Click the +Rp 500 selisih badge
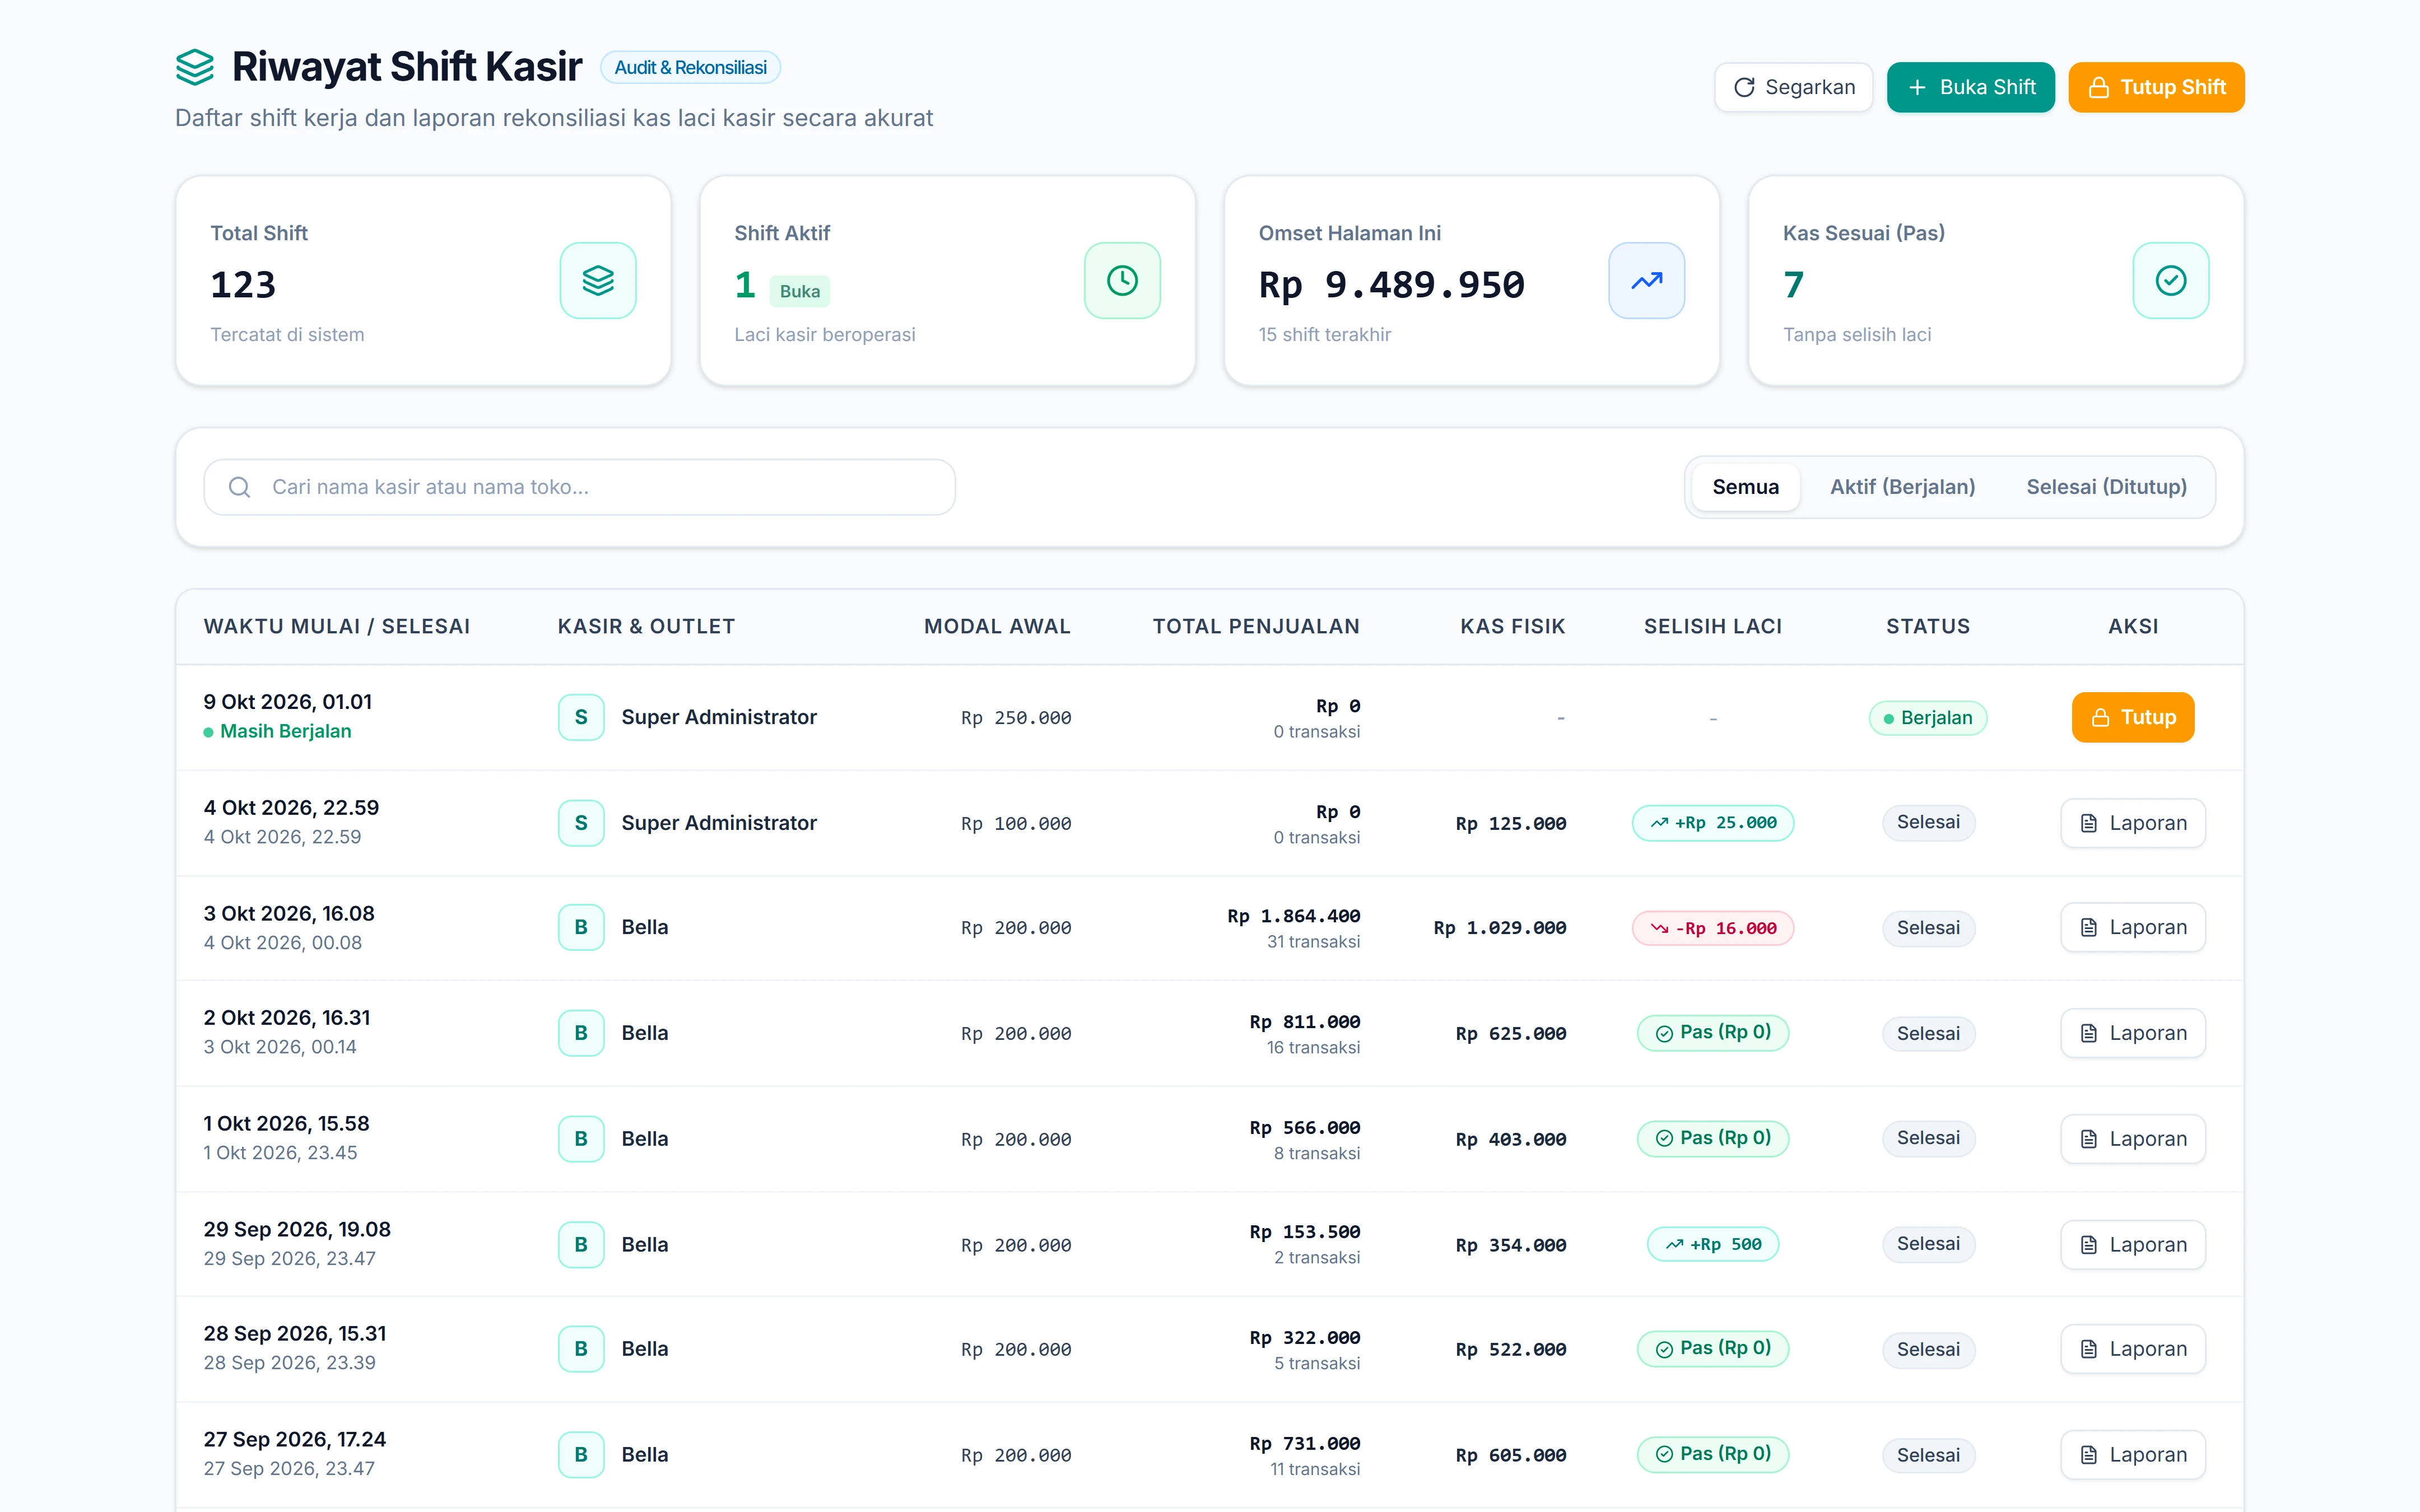 tap(1713, 1244)
